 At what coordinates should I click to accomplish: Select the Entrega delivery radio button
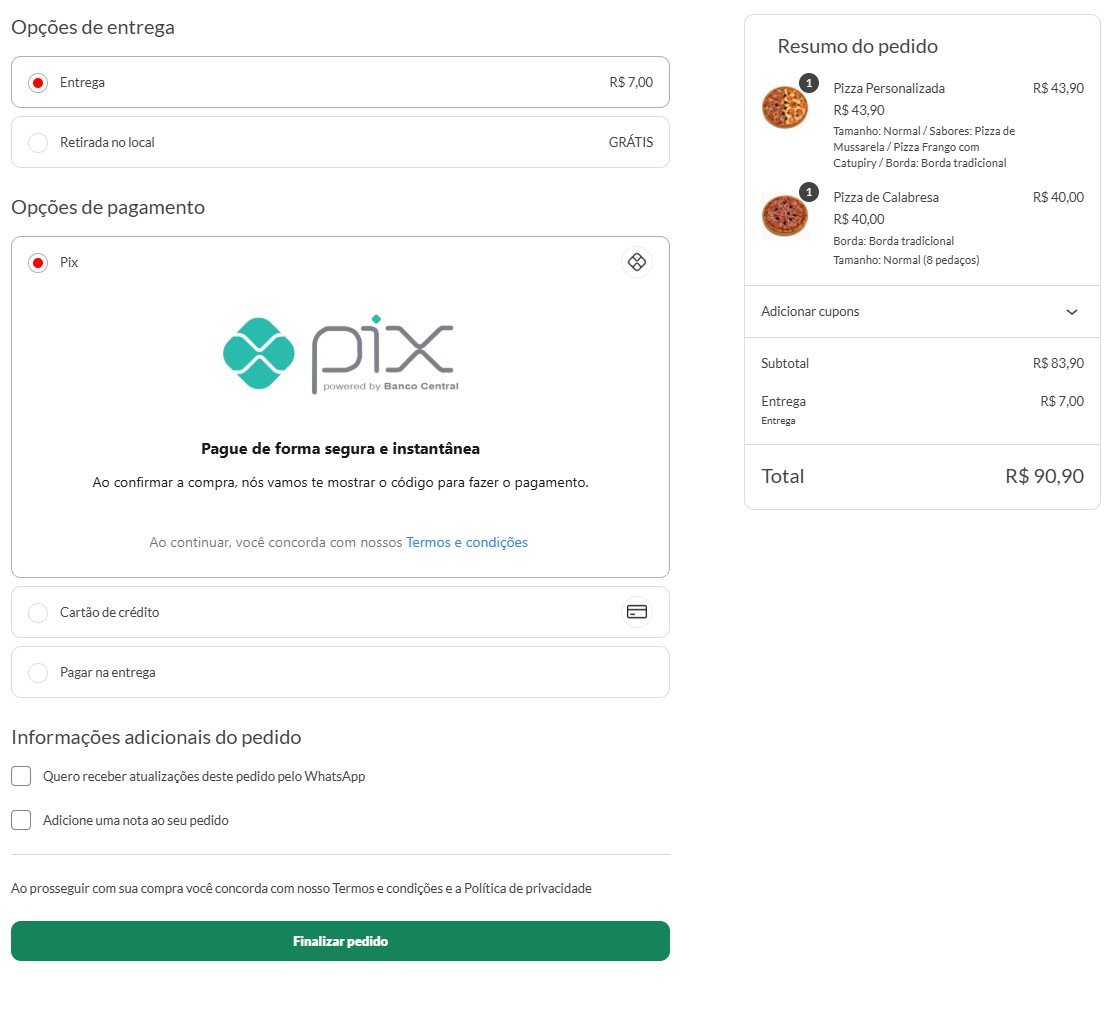38,83
